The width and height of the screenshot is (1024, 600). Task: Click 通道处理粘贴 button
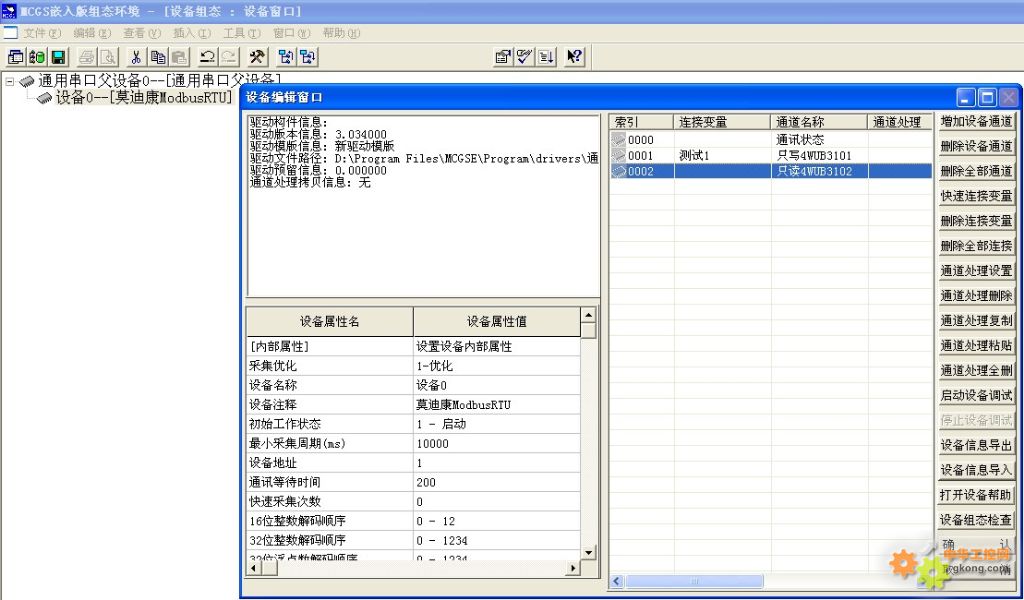coord(976,345)
